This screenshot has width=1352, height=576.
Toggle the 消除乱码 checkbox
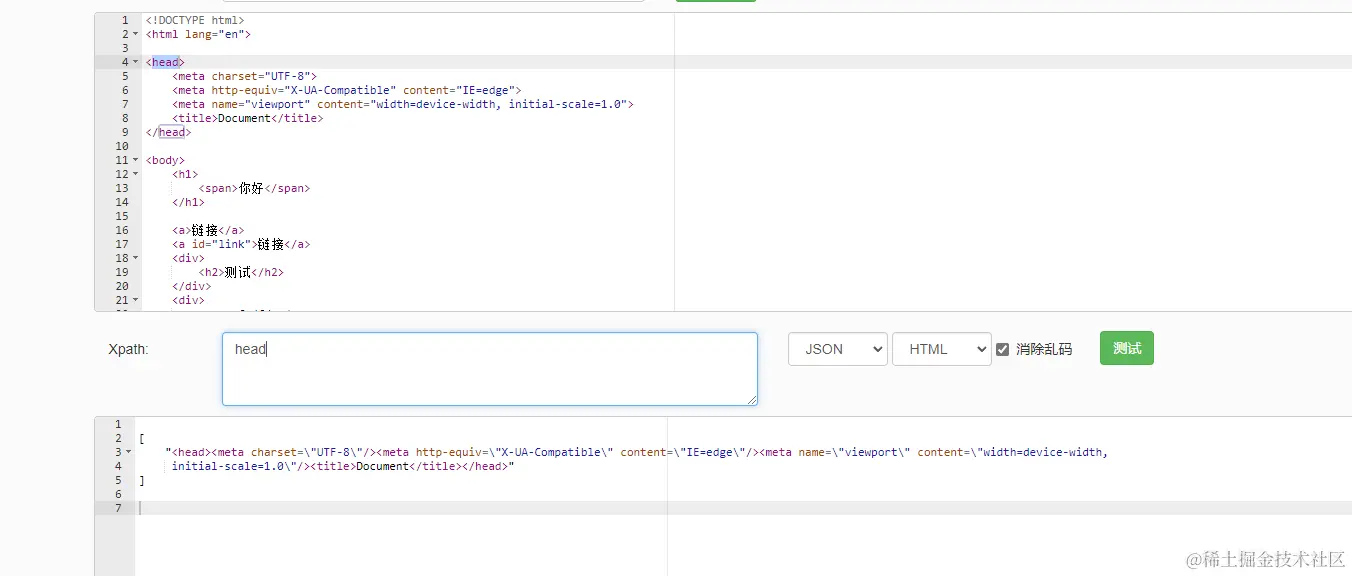coord(1002,349)
